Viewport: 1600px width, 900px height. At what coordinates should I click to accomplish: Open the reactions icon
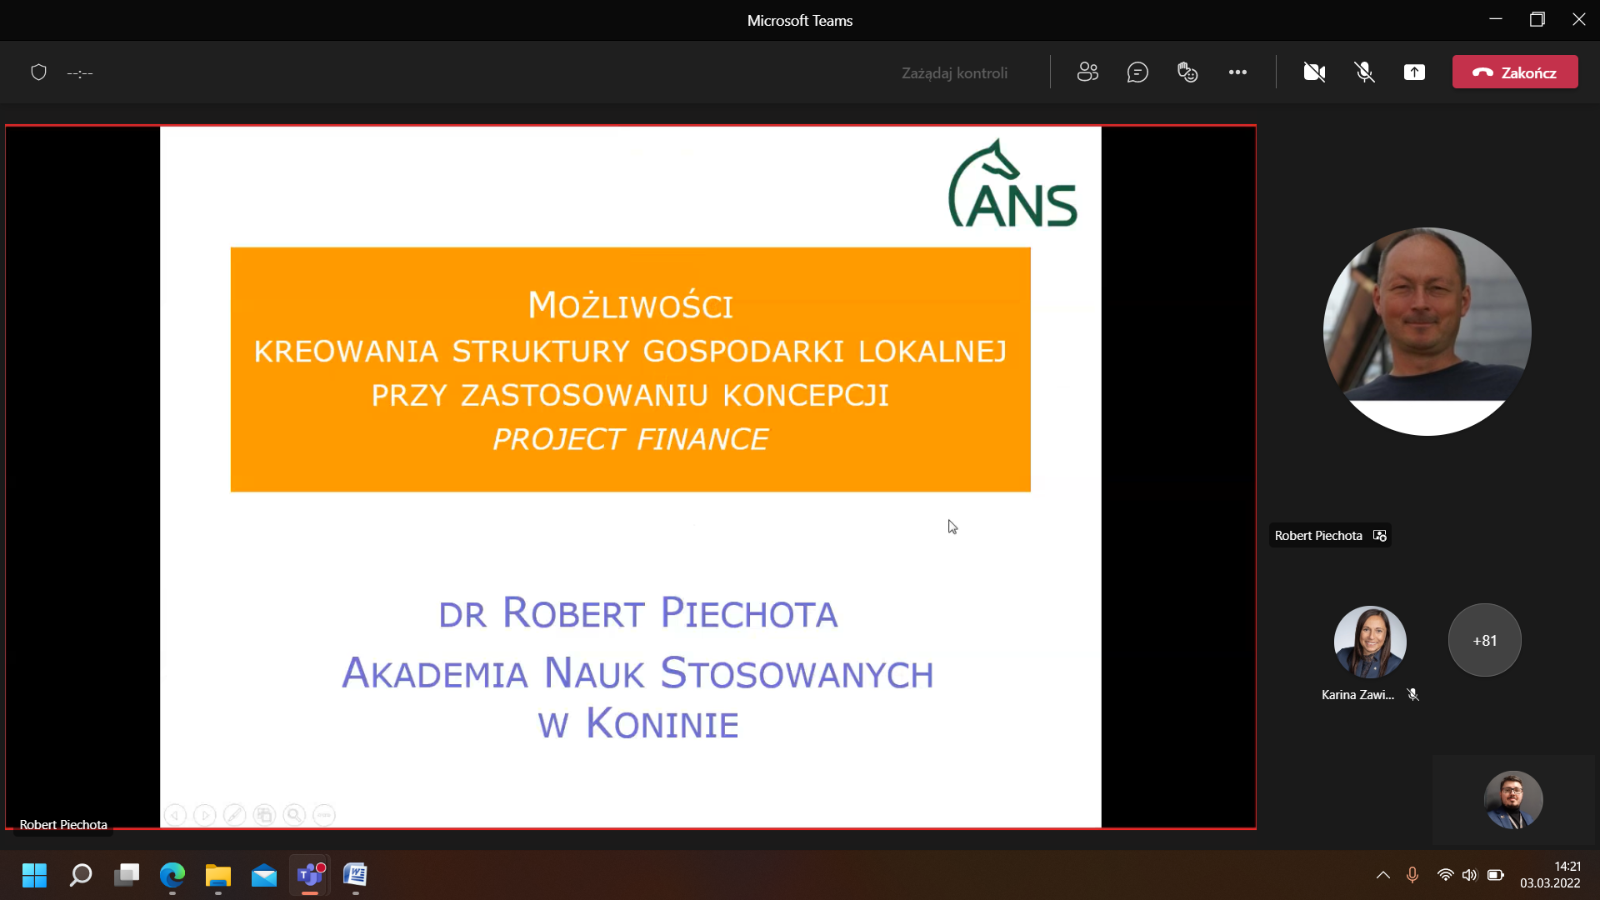click(x=1187, y=72)
